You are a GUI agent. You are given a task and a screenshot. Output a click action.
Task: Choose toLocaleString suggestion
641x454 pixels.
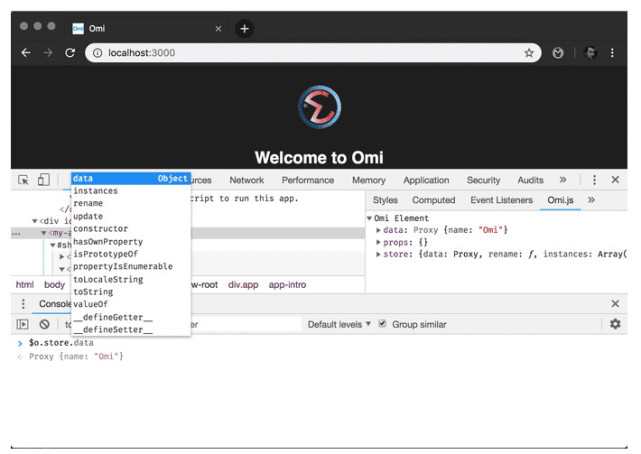pos(131,280)
